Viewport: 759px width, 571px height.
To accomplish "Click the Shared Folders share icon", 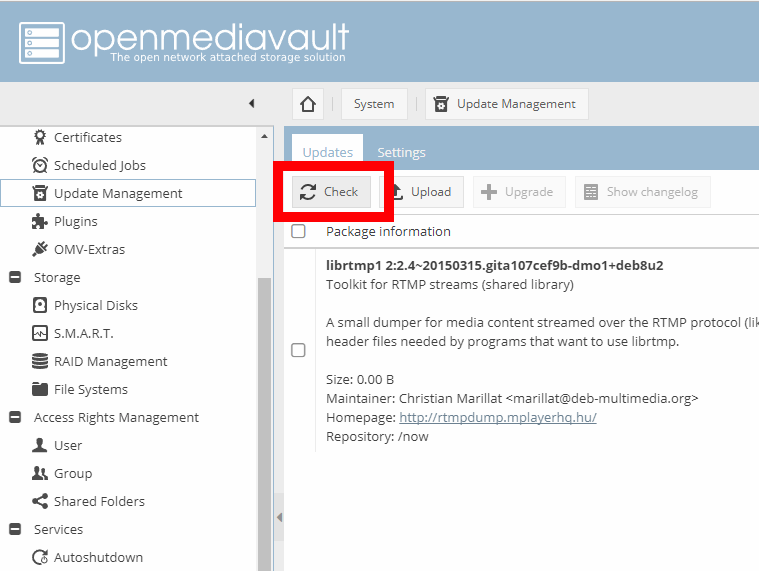I will (x=40, y=501).
